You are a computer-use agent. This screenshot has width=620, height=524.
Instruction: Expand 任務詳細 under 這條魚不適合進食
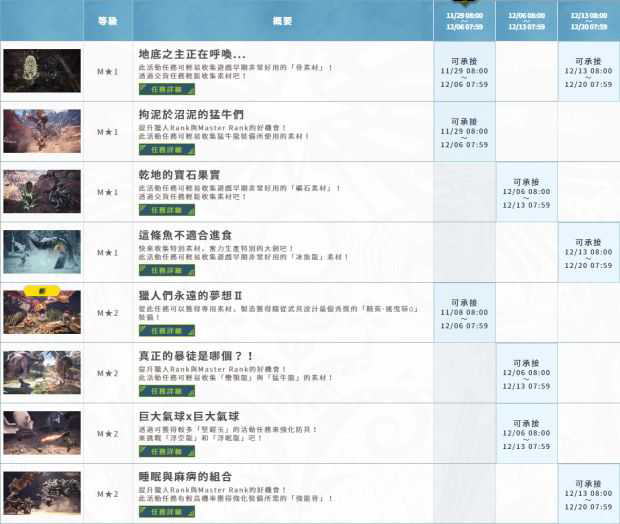(x=160, y=270)
